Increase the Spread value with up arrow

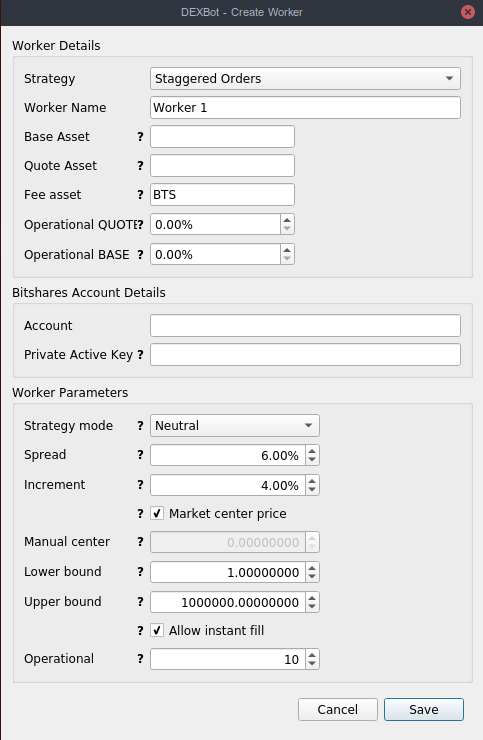coord(312,451)
